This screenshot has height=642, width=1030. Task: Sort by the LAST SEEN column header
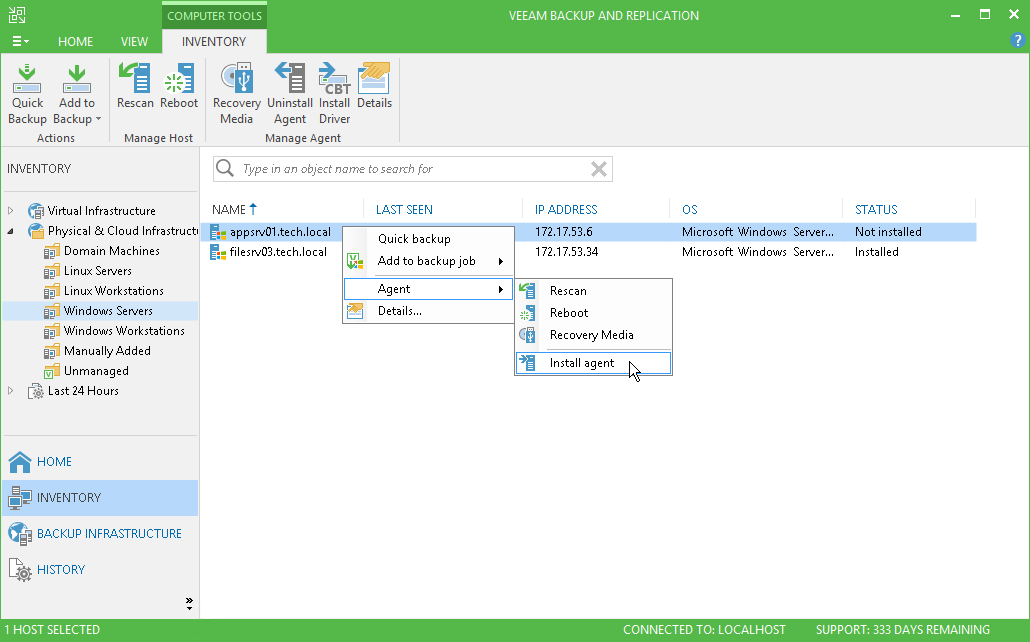tap(404, 210)
